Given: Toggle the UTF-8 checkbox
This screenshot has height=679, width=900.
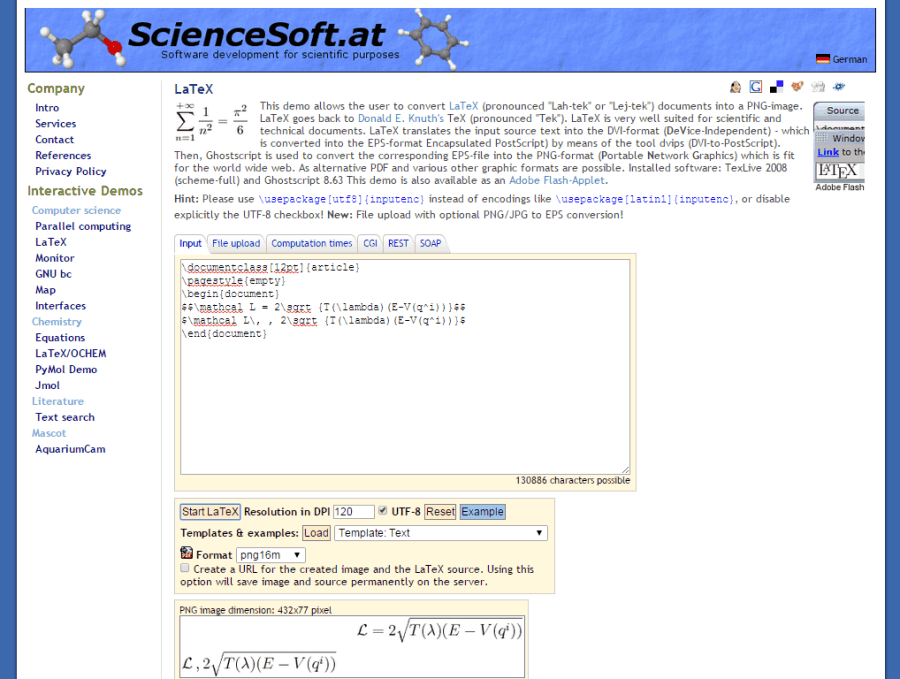Looking at the screenshot, I should pos(382,510).
